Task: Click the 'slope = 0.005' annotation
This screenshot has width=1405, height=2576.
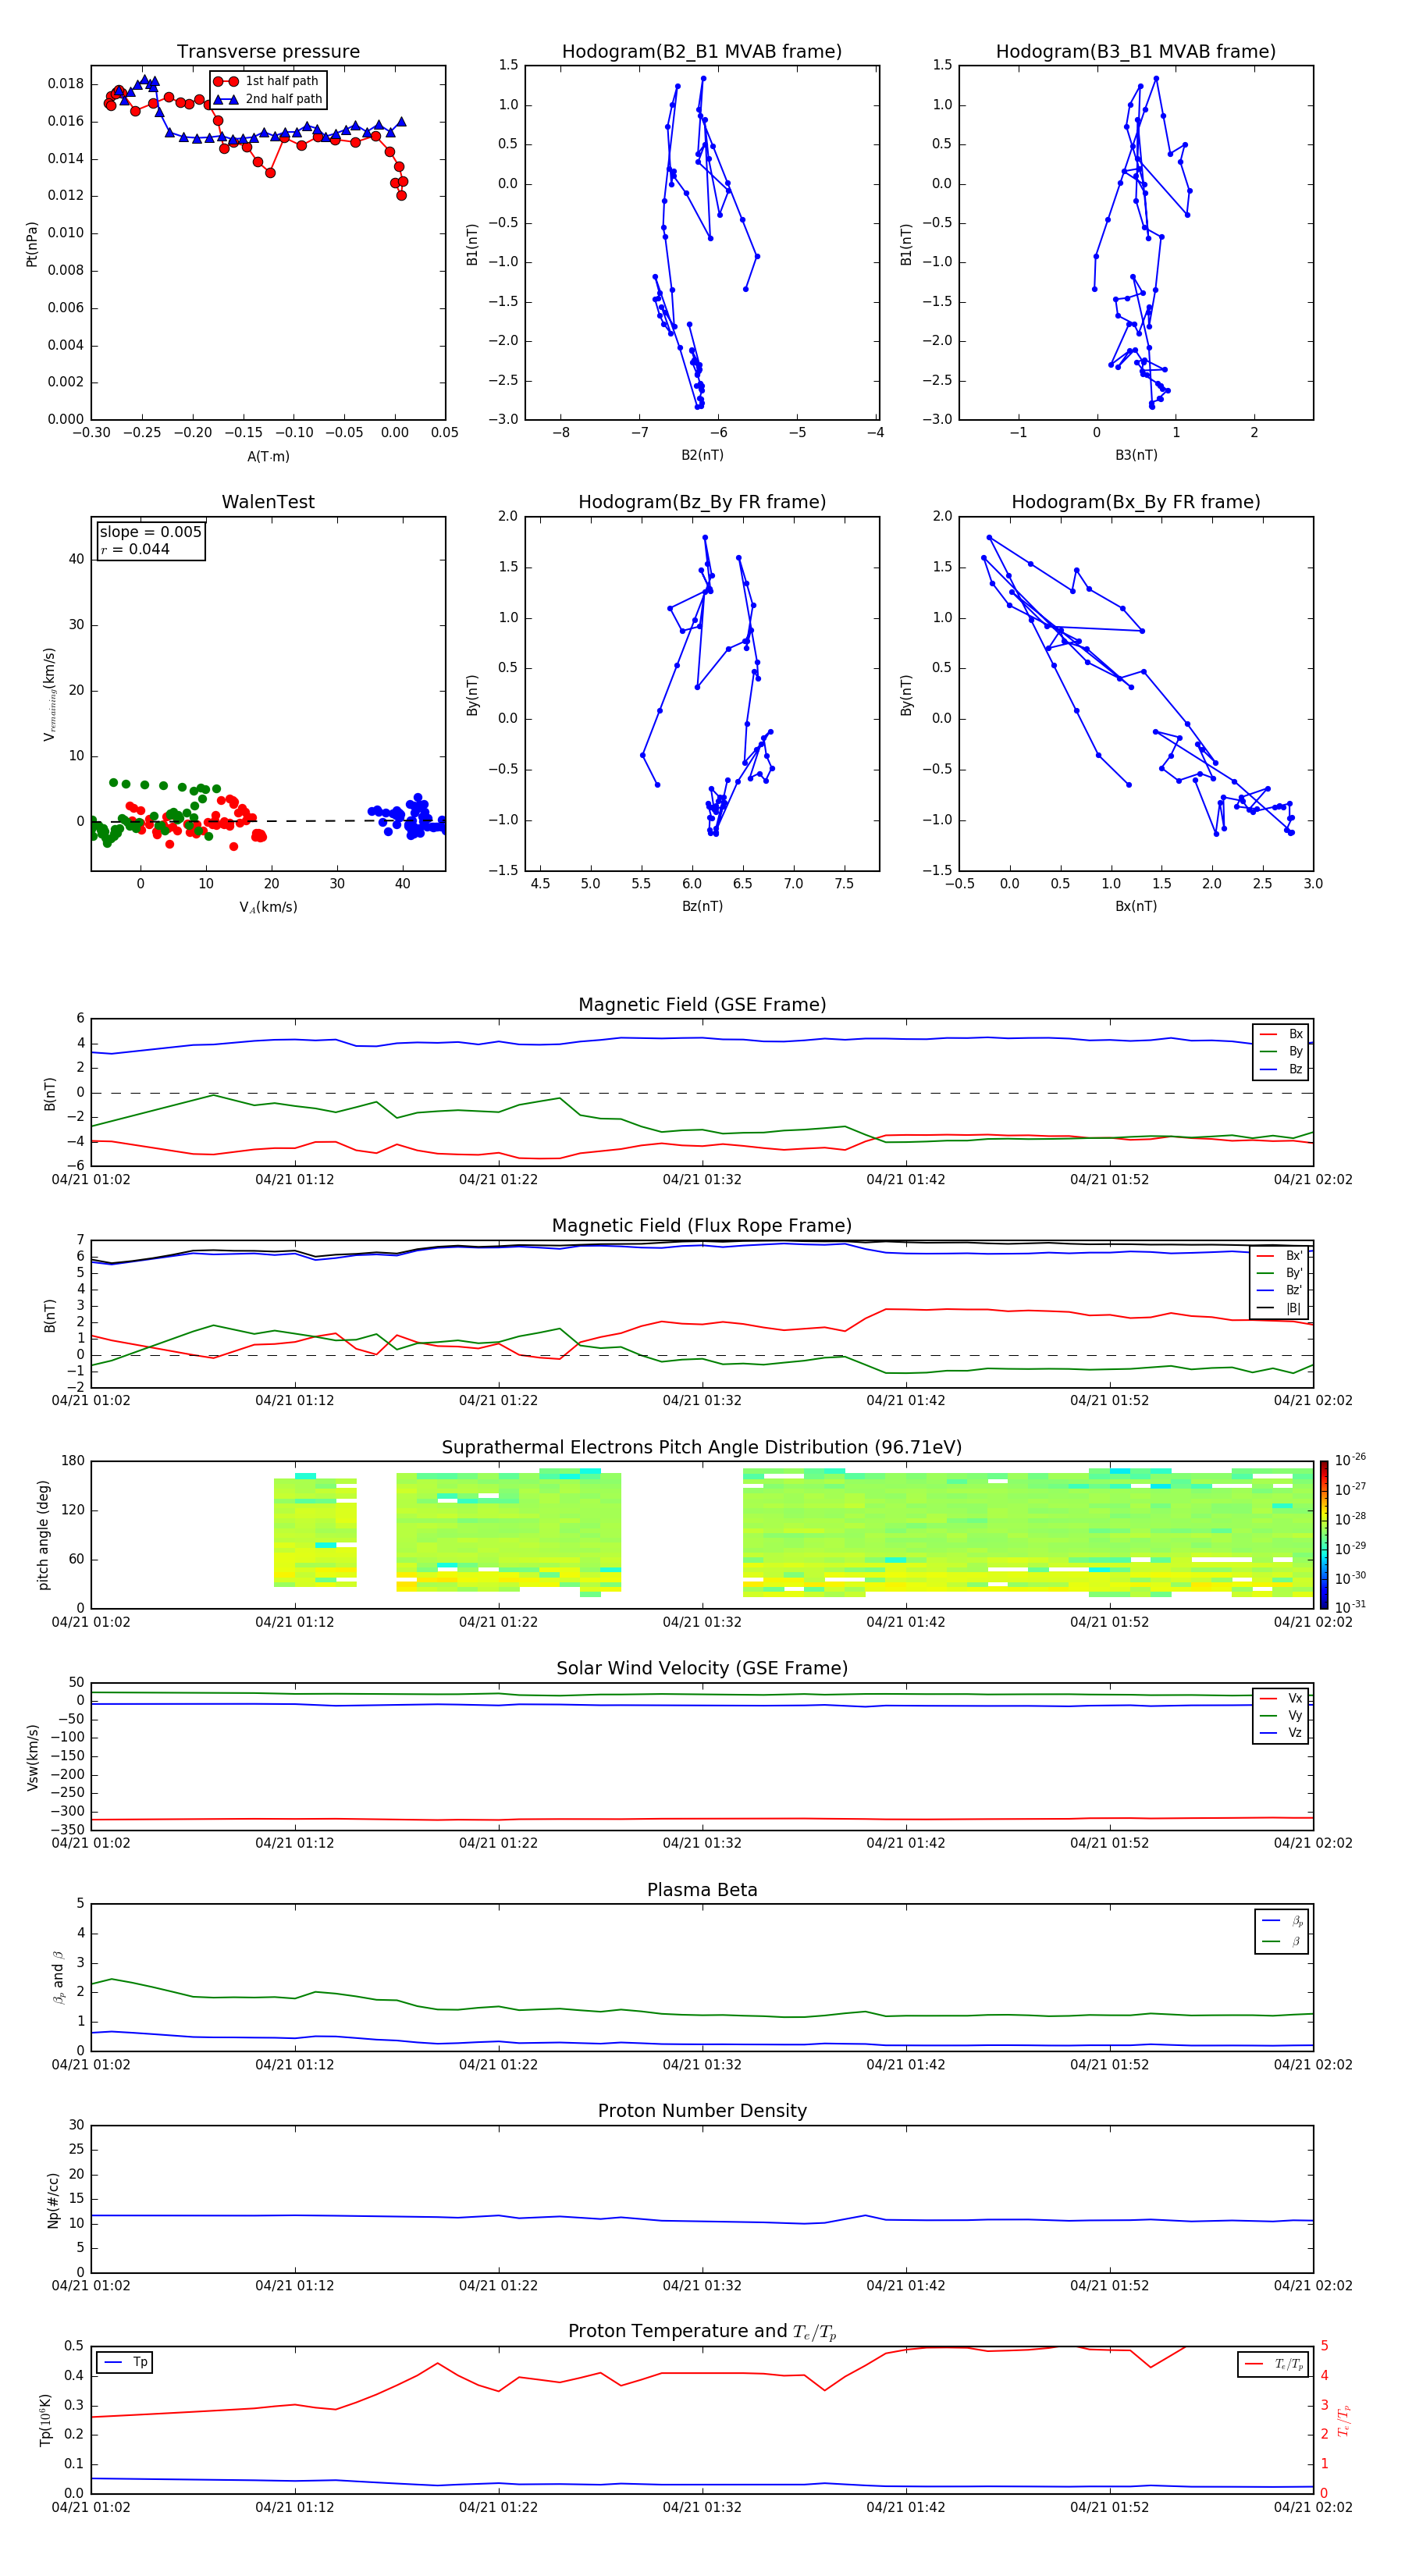Action: point(151,532)
